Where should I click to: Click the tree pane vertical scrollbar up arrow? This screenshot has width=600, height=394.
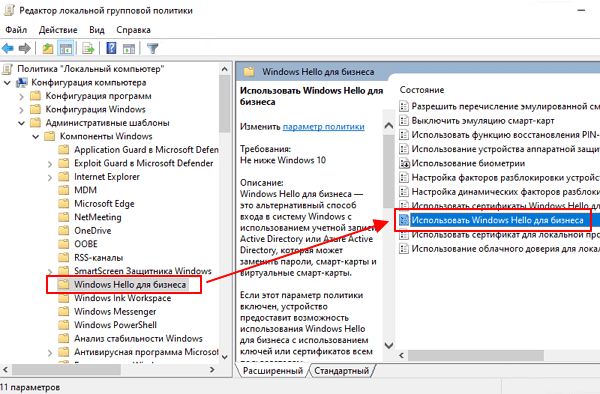pyautogui.click(x=225, y=69)
